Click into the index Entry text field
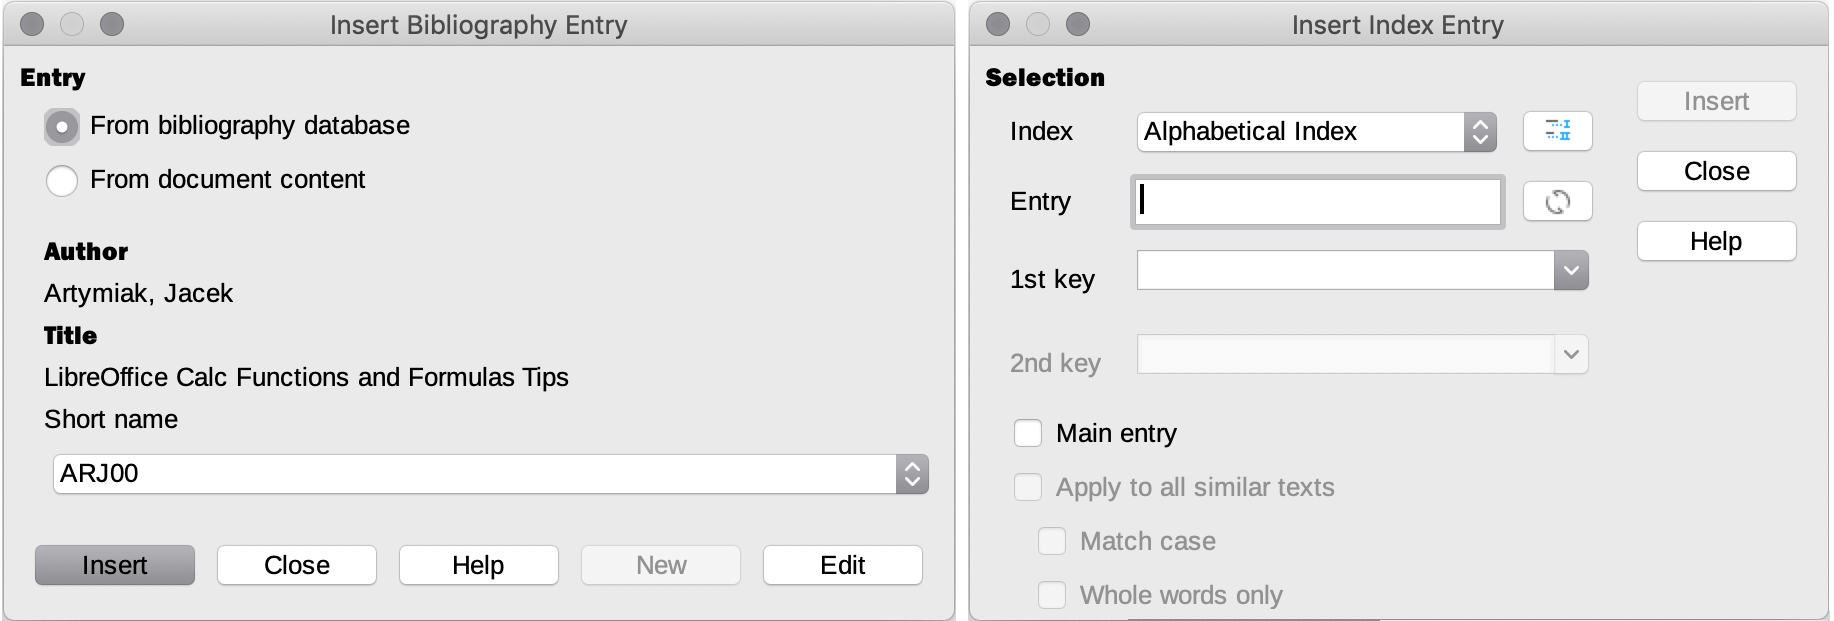The width and height of the screenshot is (1834, 621). click(1318, 202)
